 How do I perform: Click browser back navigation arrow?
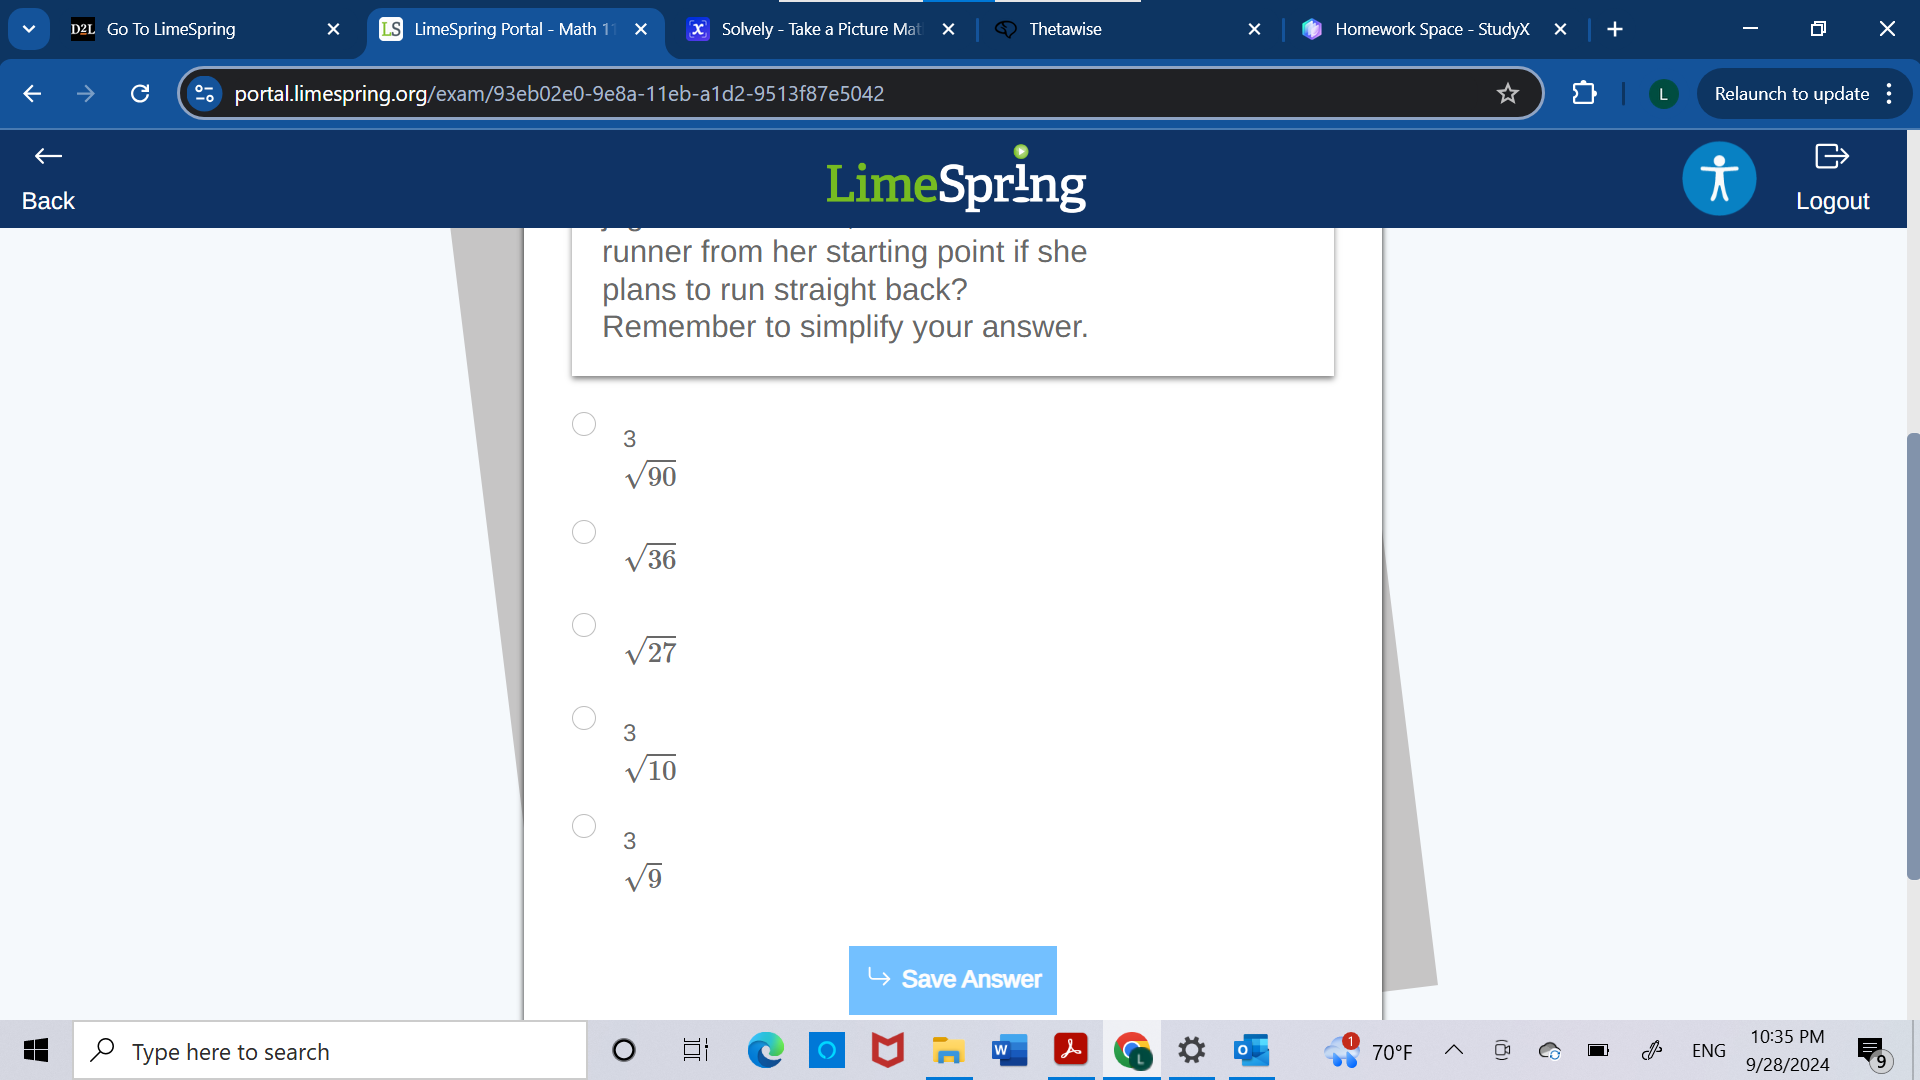30,94
